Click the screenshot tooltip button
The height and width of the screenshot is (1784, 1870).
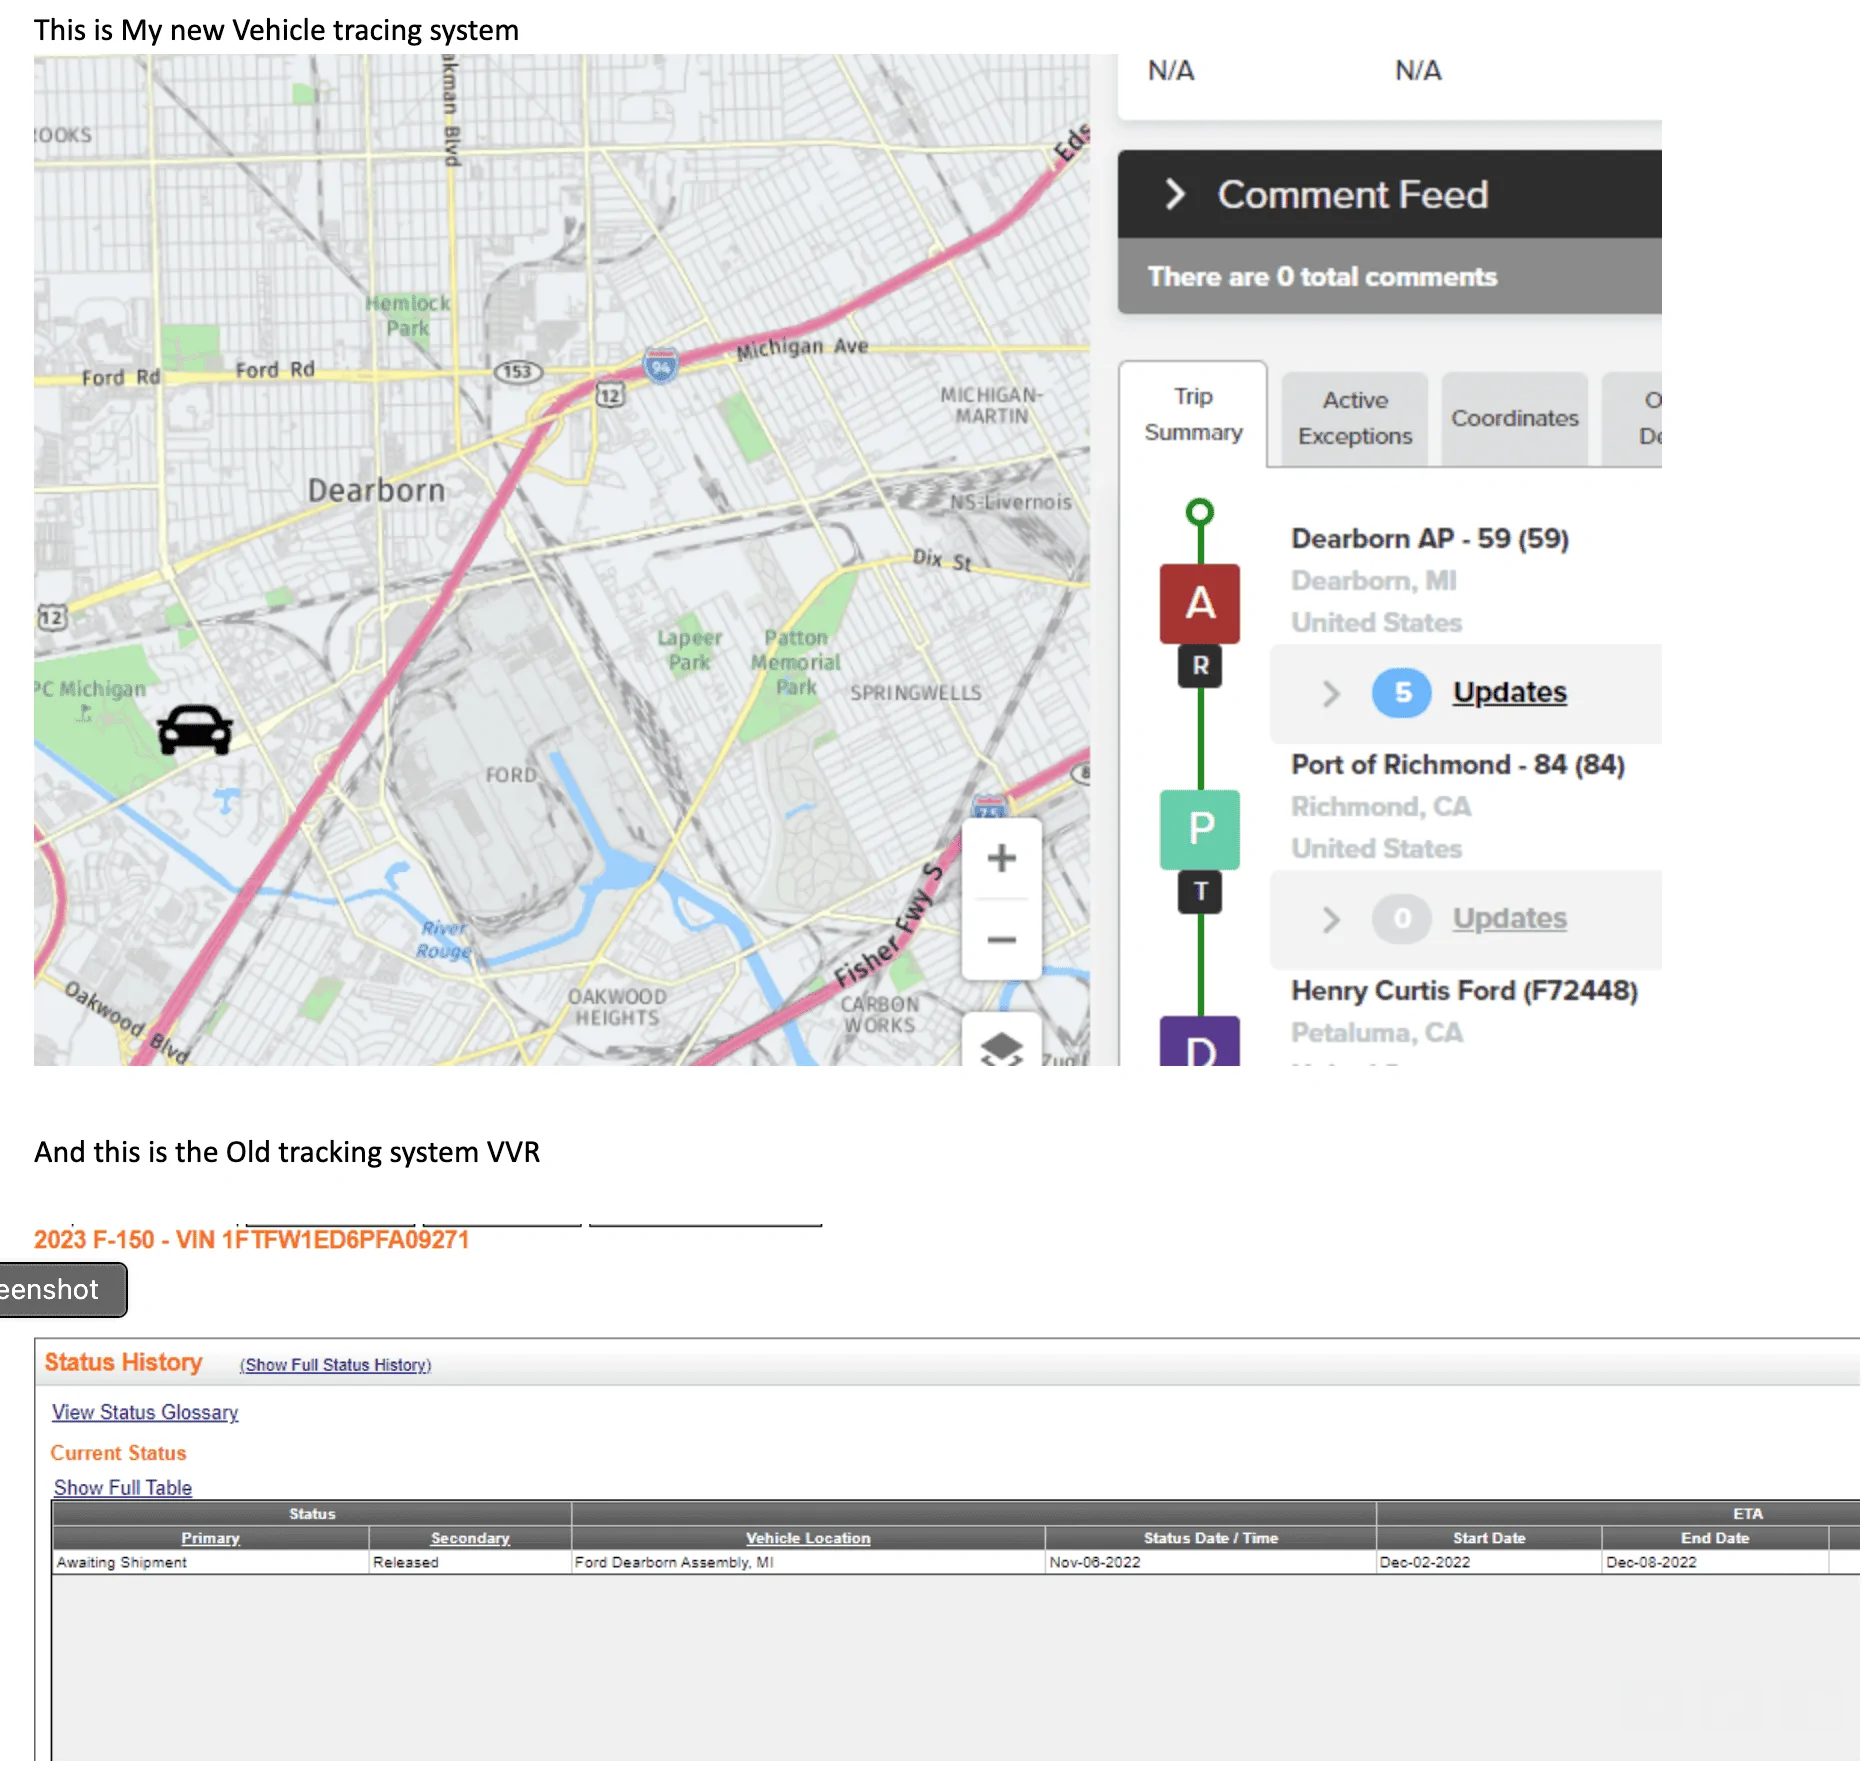[62, 1290]
